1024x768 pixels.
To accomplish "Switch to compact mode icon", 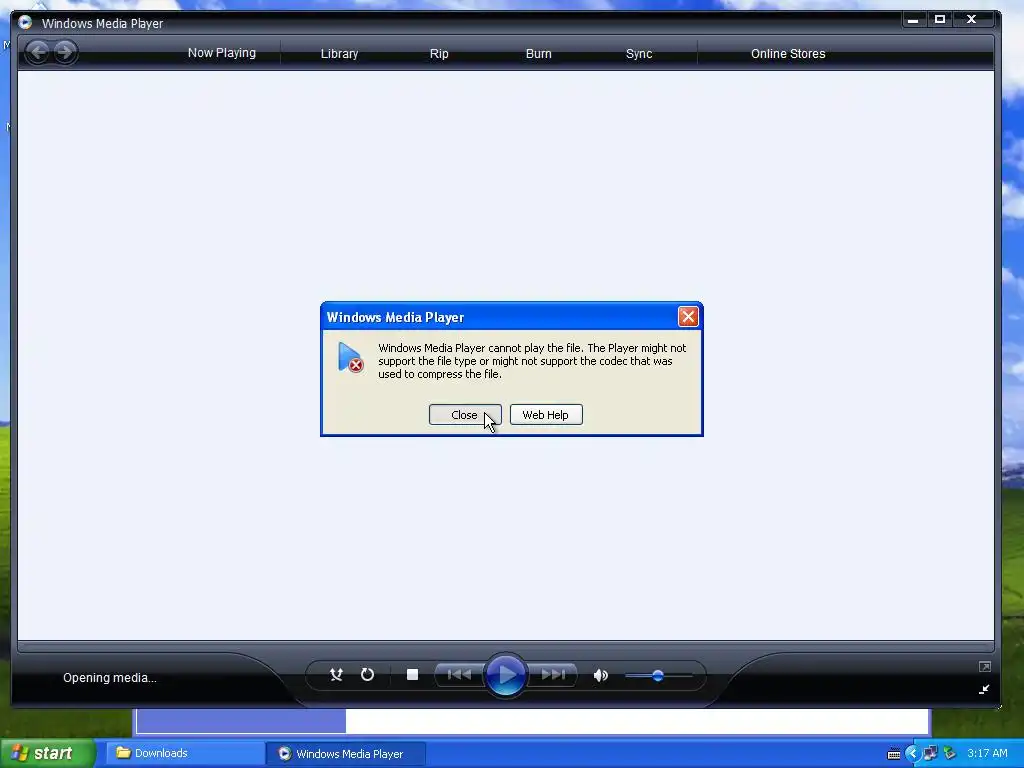I will pyautogui.click(x=984, y=690).
